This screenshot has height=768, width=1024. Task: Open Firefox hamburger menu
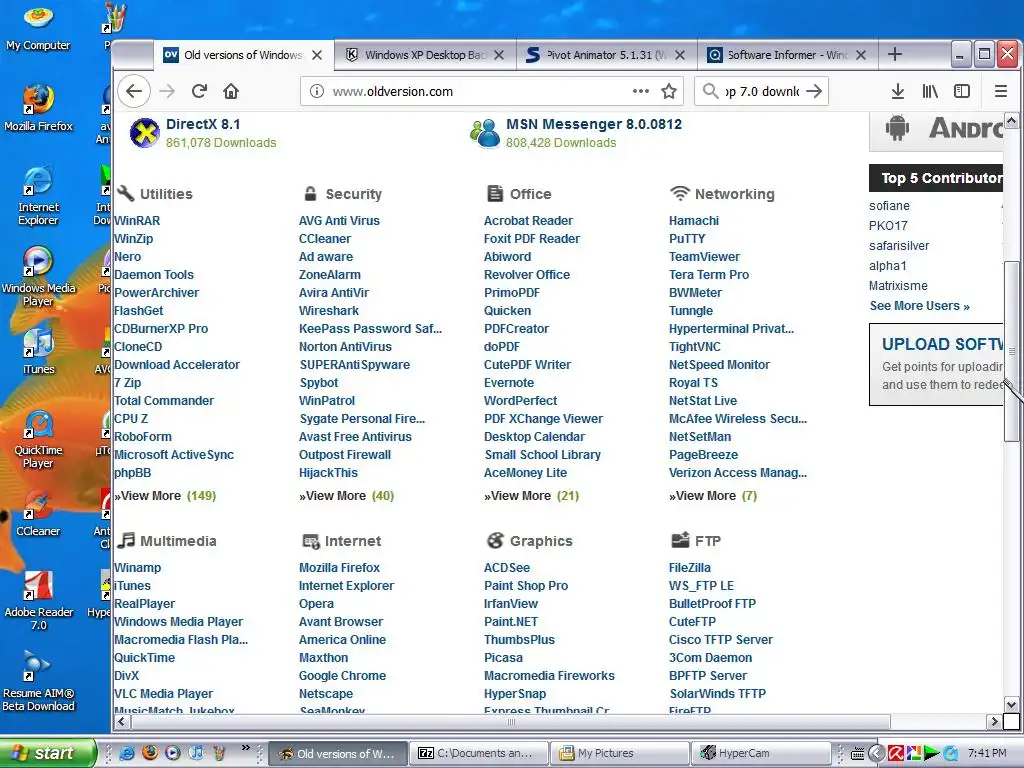[1000, 91]
